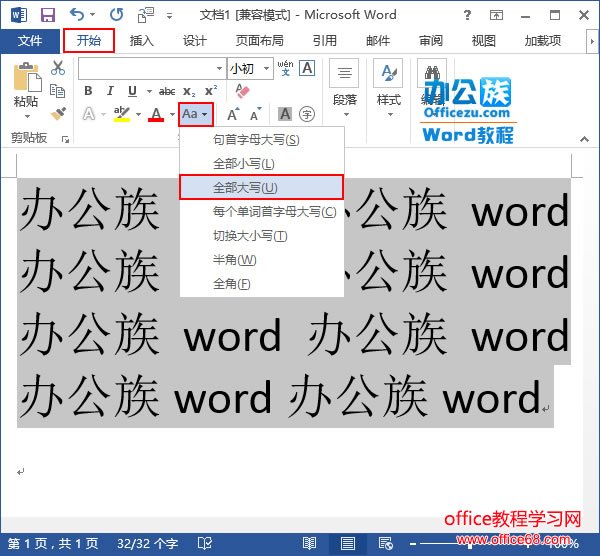Image resolution: width=600 pixels, height=556 pixels.
Task: Click the Paste clipboard icon
Action: pos(26,86)
